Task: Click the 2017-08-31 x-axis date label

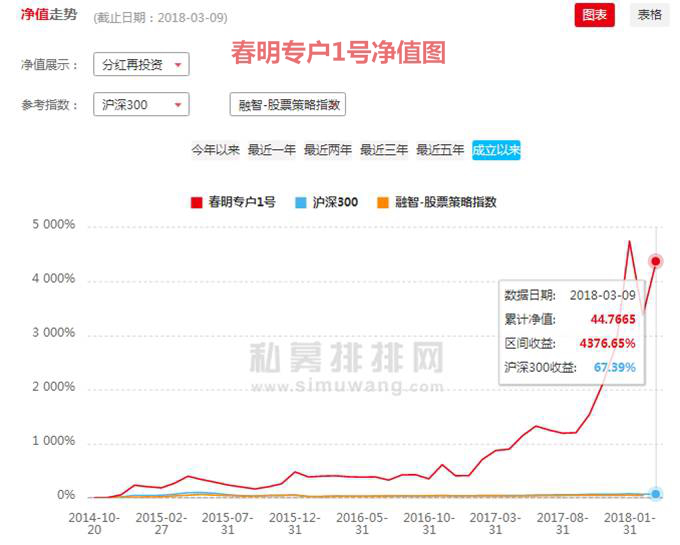Action: [562, 523]
